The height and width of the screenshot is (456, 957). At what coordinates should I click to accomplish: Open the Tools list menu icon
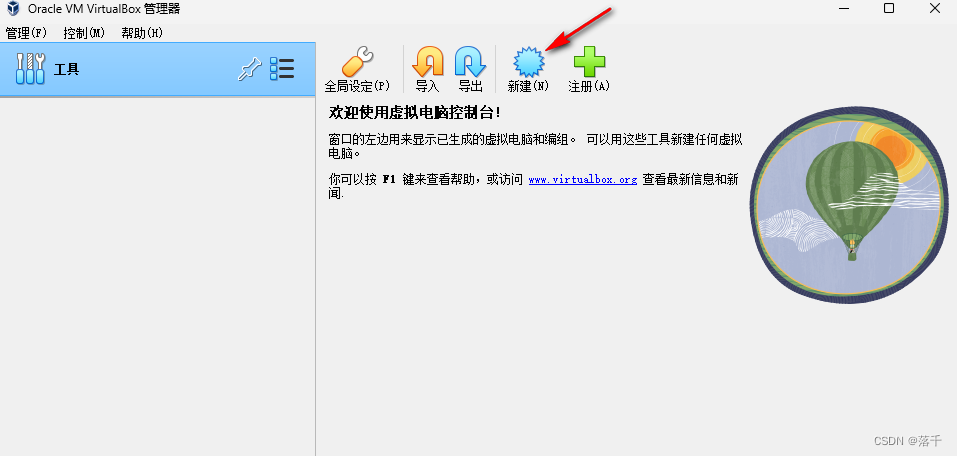(x=282, y=69)
